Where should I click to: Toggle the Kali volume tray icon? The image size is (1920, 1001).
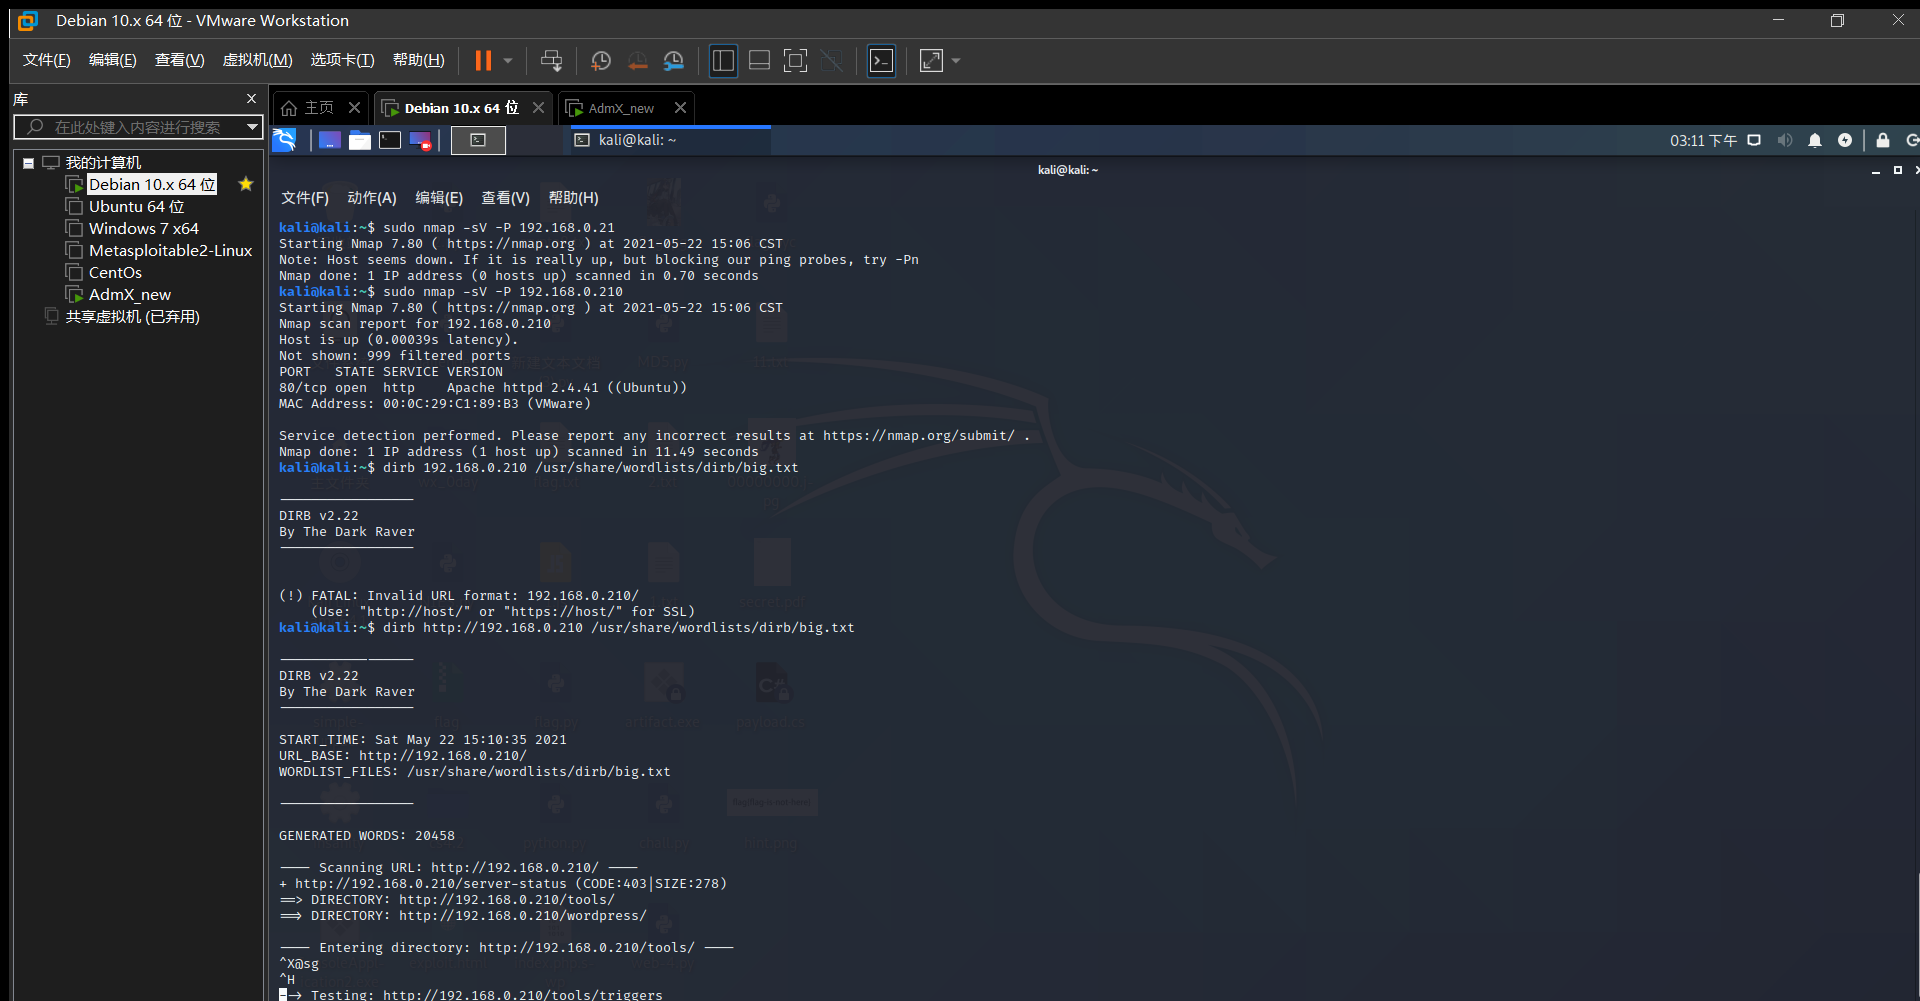coord(1785,140)
